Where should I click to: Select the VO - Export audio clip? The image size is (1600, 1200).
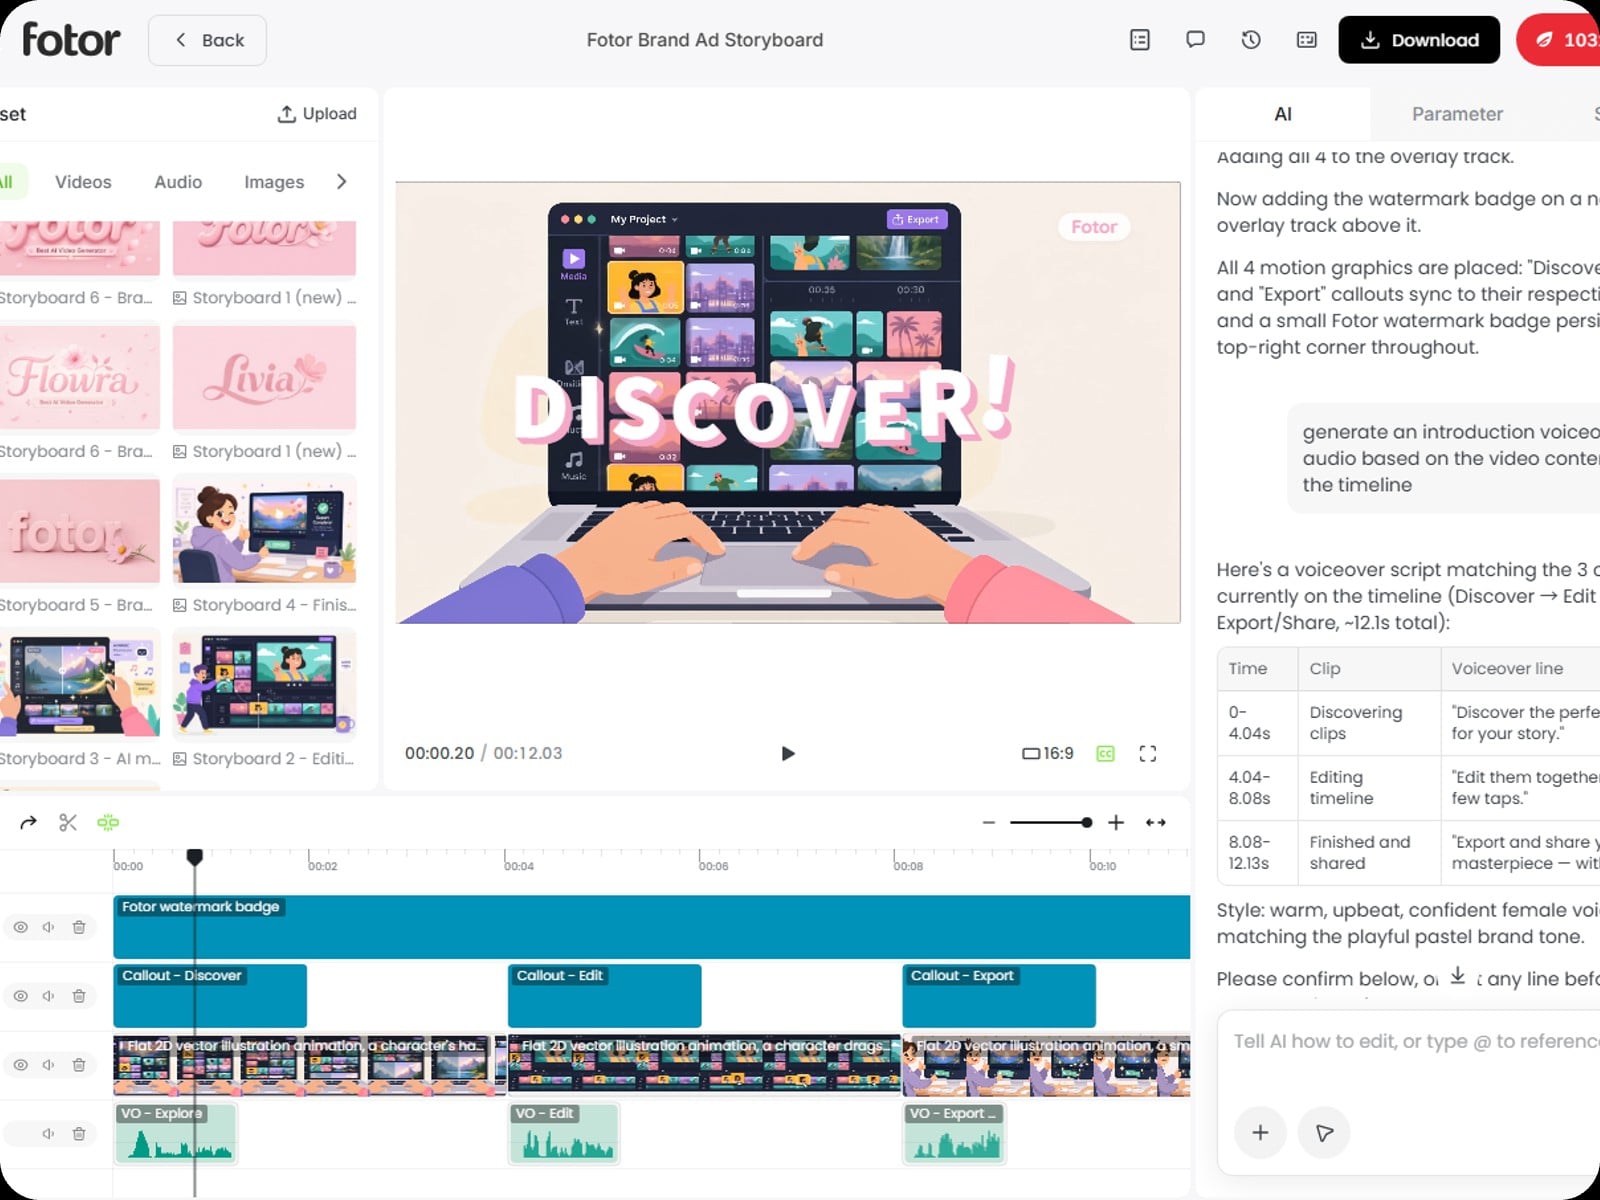point(954,1134)
